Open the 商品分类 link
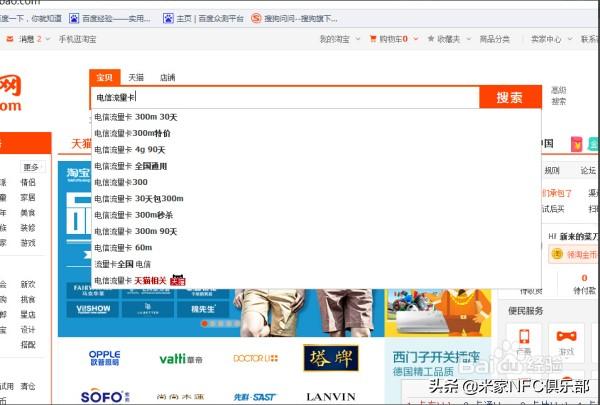Image resolution: width=600 pixels, height=405 pixels. click(x=494, y=39)
